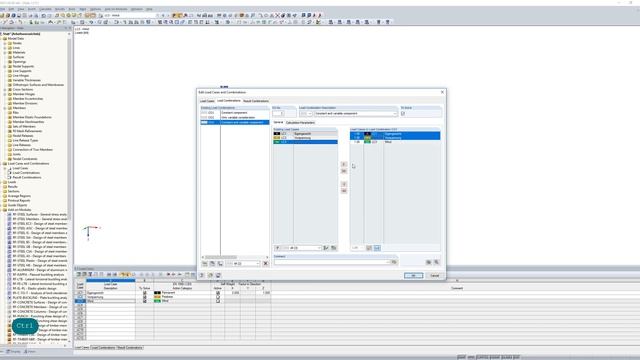Click the add all load cases arrow button

click(x=344, y=171)
